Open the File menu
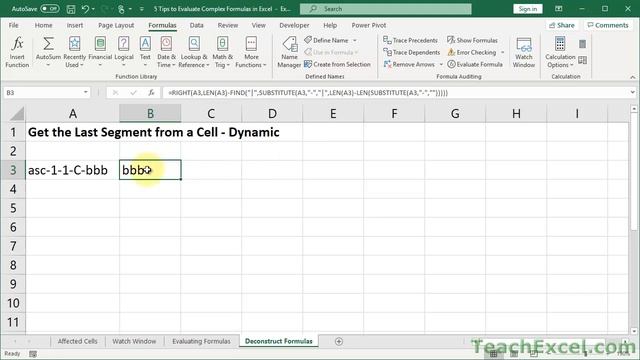640x360 pixels. [13, 25]
